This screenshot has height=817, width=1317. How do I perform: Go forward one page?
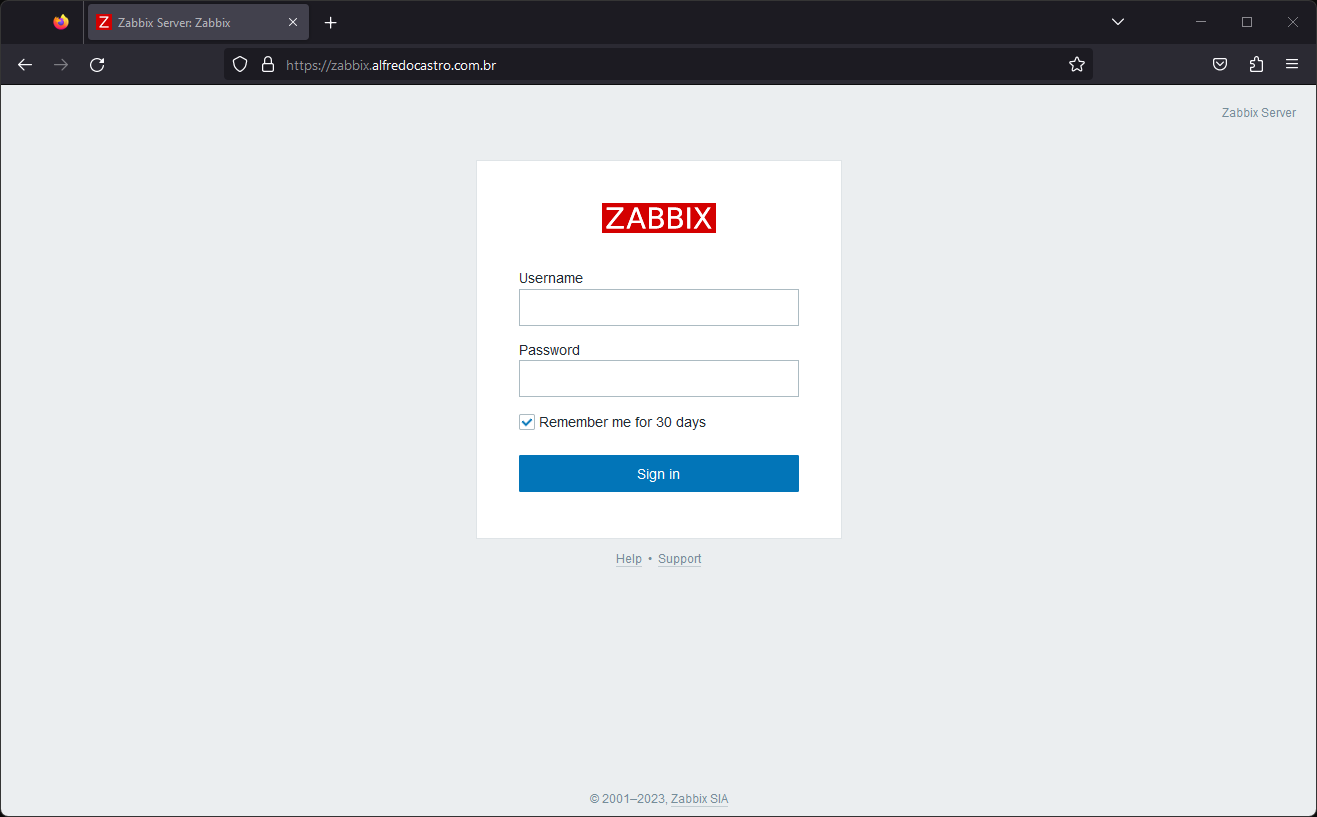[61, 64]
